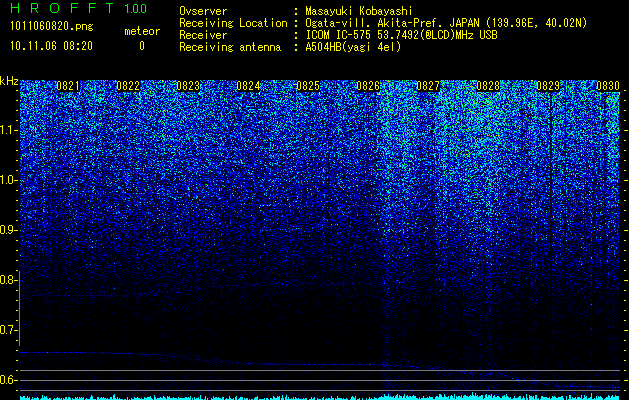The image size is (629, 400).
Task: Click the date 10.11.06 08:20
Action: point(51,46)
